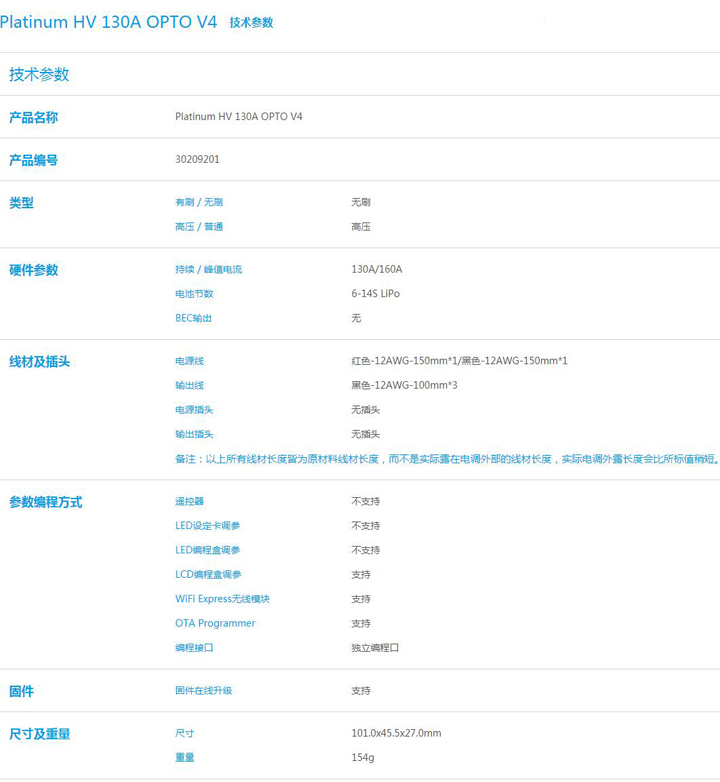Click the 支持 value for LCD编程盒调参
720x782 pixels.
pos(361,575)
